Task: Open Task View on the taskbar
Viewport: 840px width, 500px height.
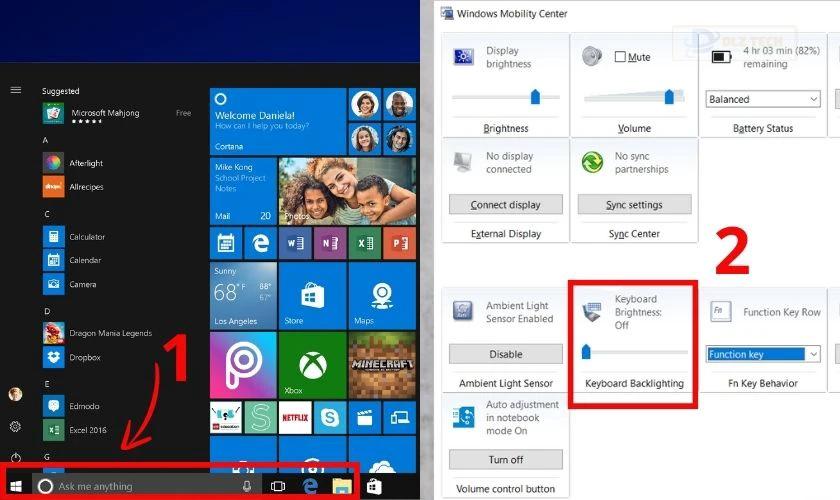Action: pos(278,486)
